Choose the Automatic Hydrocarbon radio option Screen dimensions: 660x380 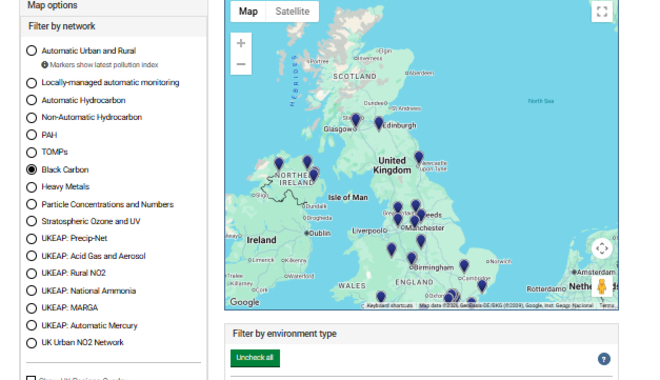[x=32, y=100]
